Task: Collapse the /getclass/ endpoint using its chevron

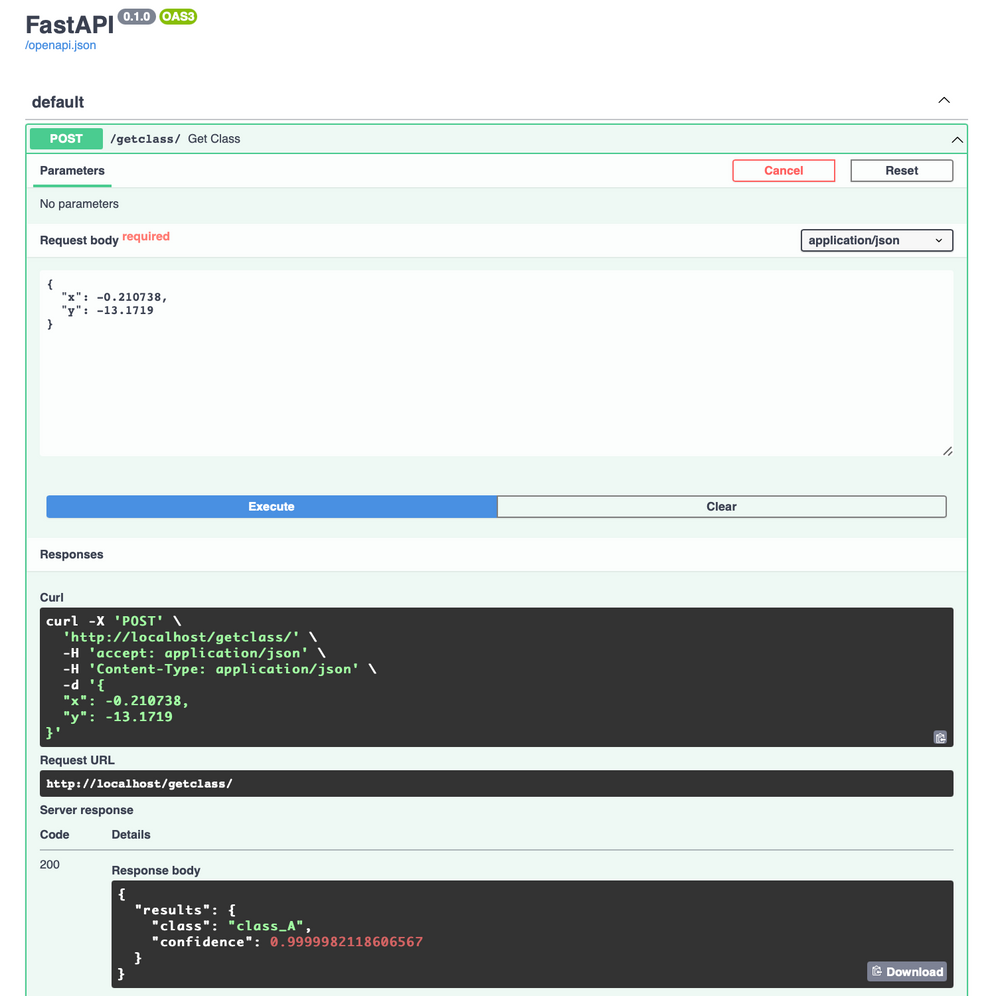Action: point(957,139)
